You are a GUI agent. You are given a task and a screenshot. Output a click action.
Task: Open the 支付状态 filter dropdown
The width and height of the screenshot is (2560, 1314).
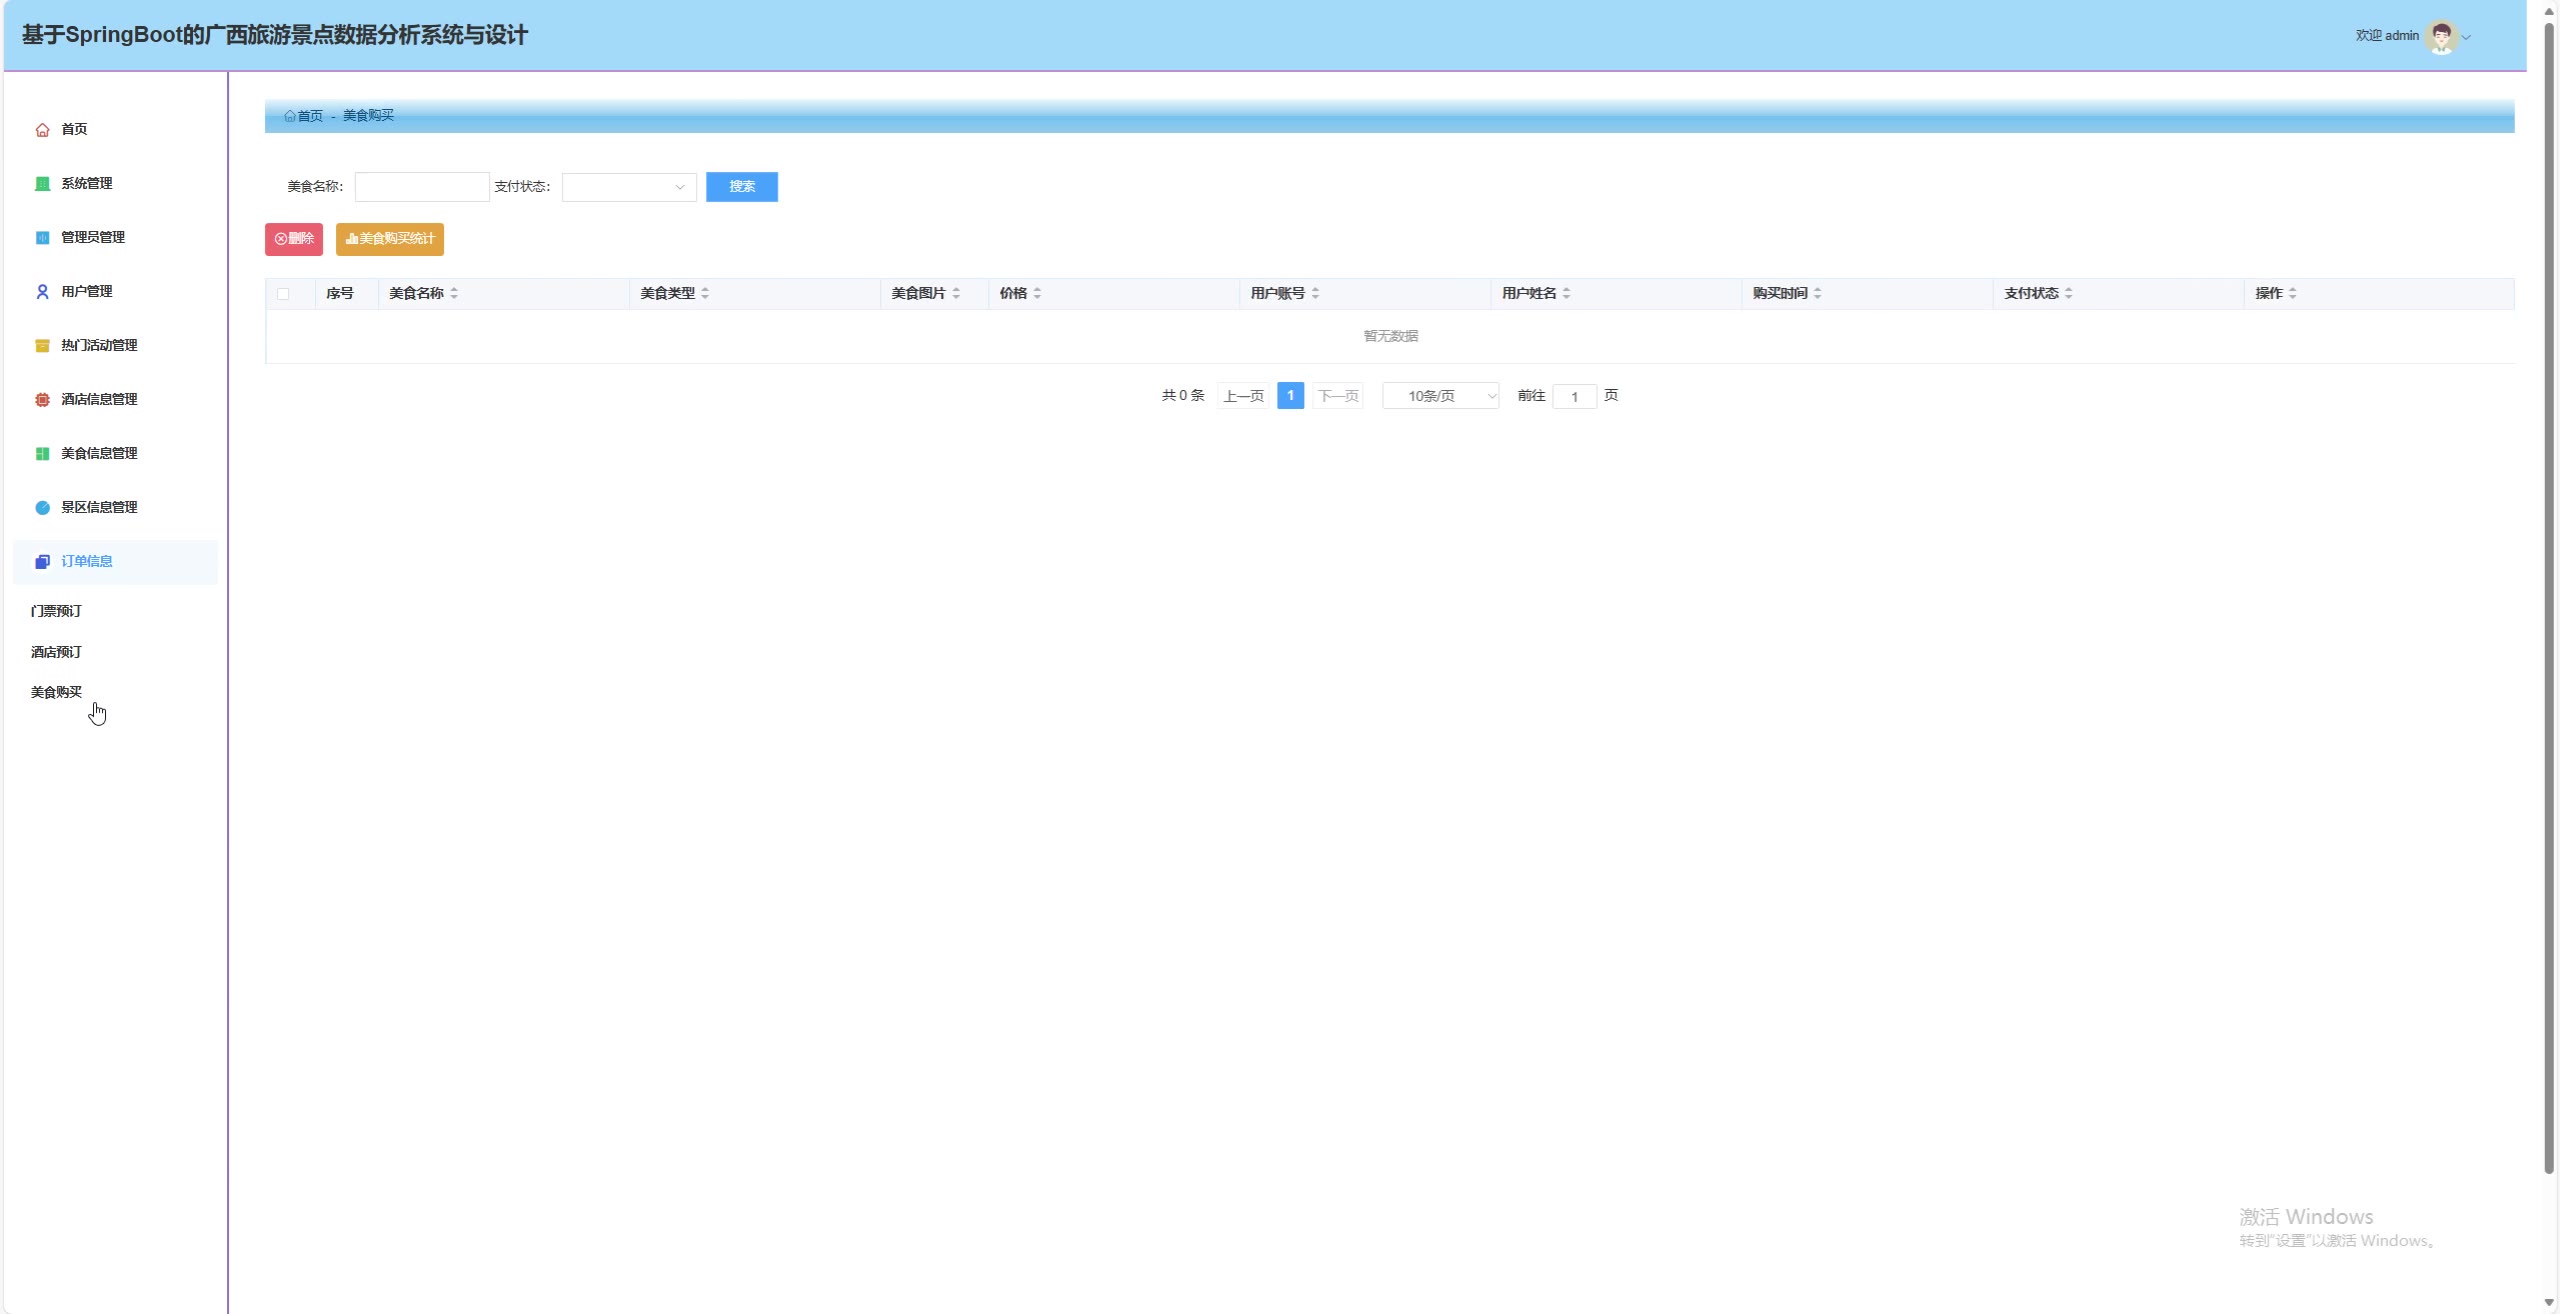(629, 187)
